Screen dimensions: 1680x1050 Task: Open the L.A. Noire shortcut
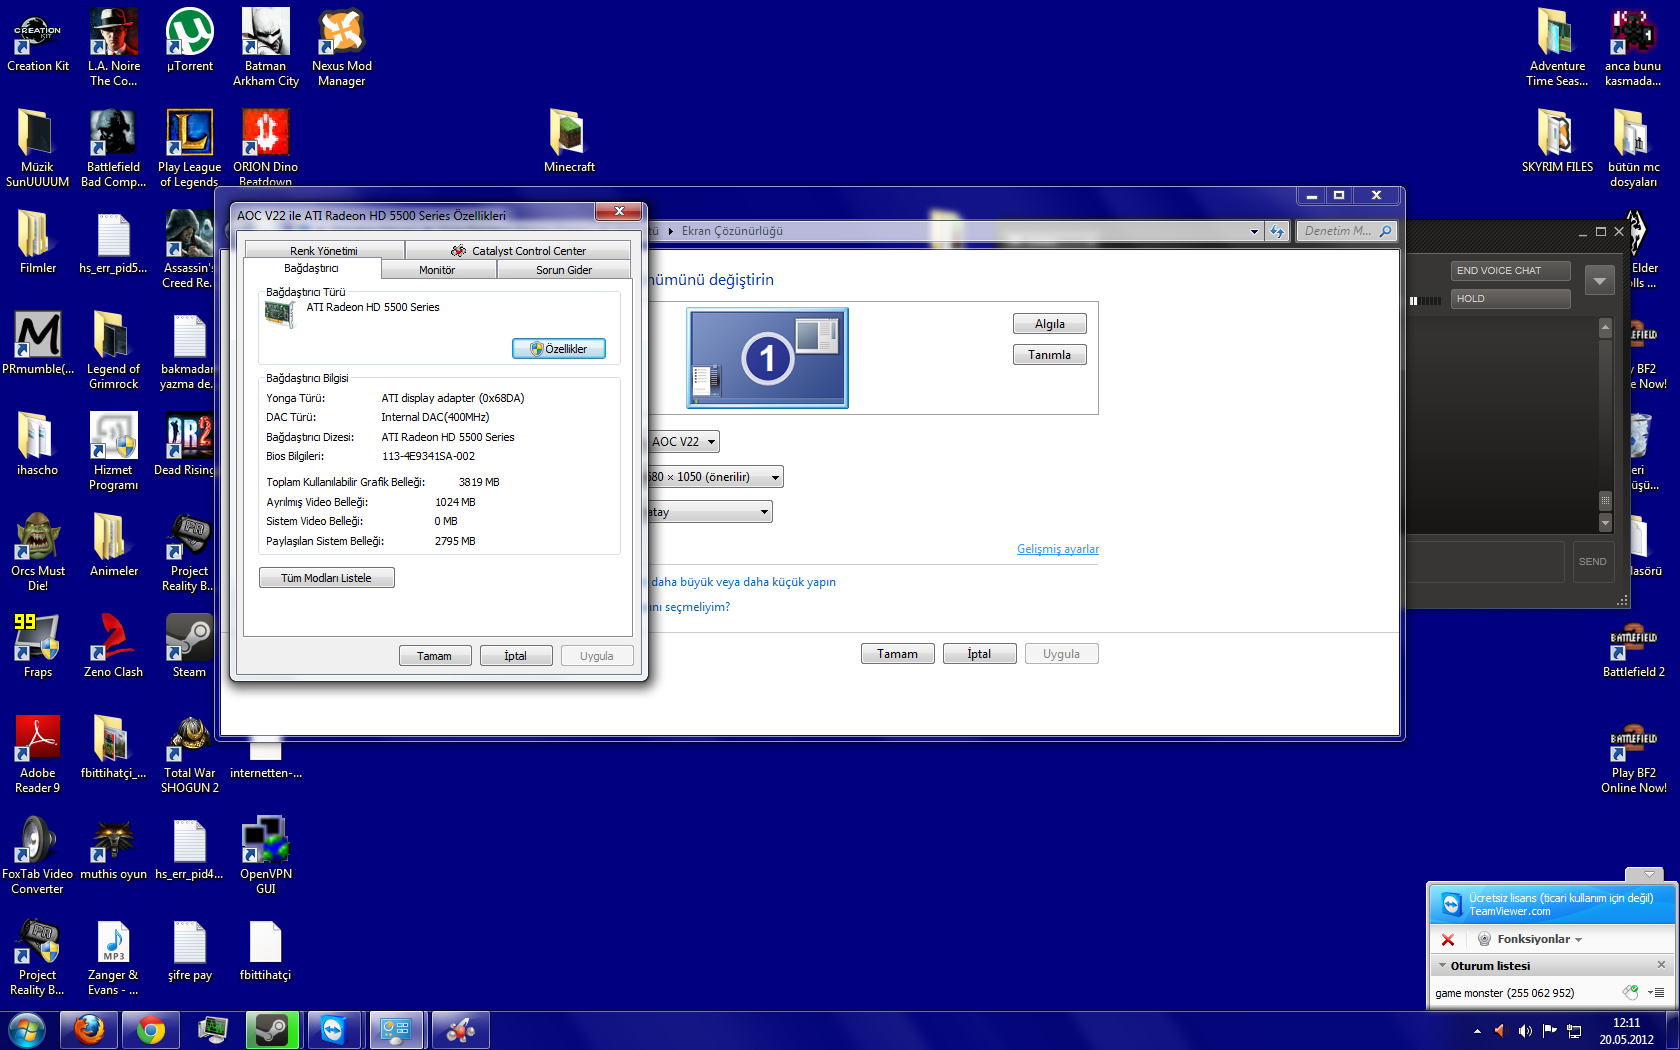pyautogui.click(x=114, y=47)
